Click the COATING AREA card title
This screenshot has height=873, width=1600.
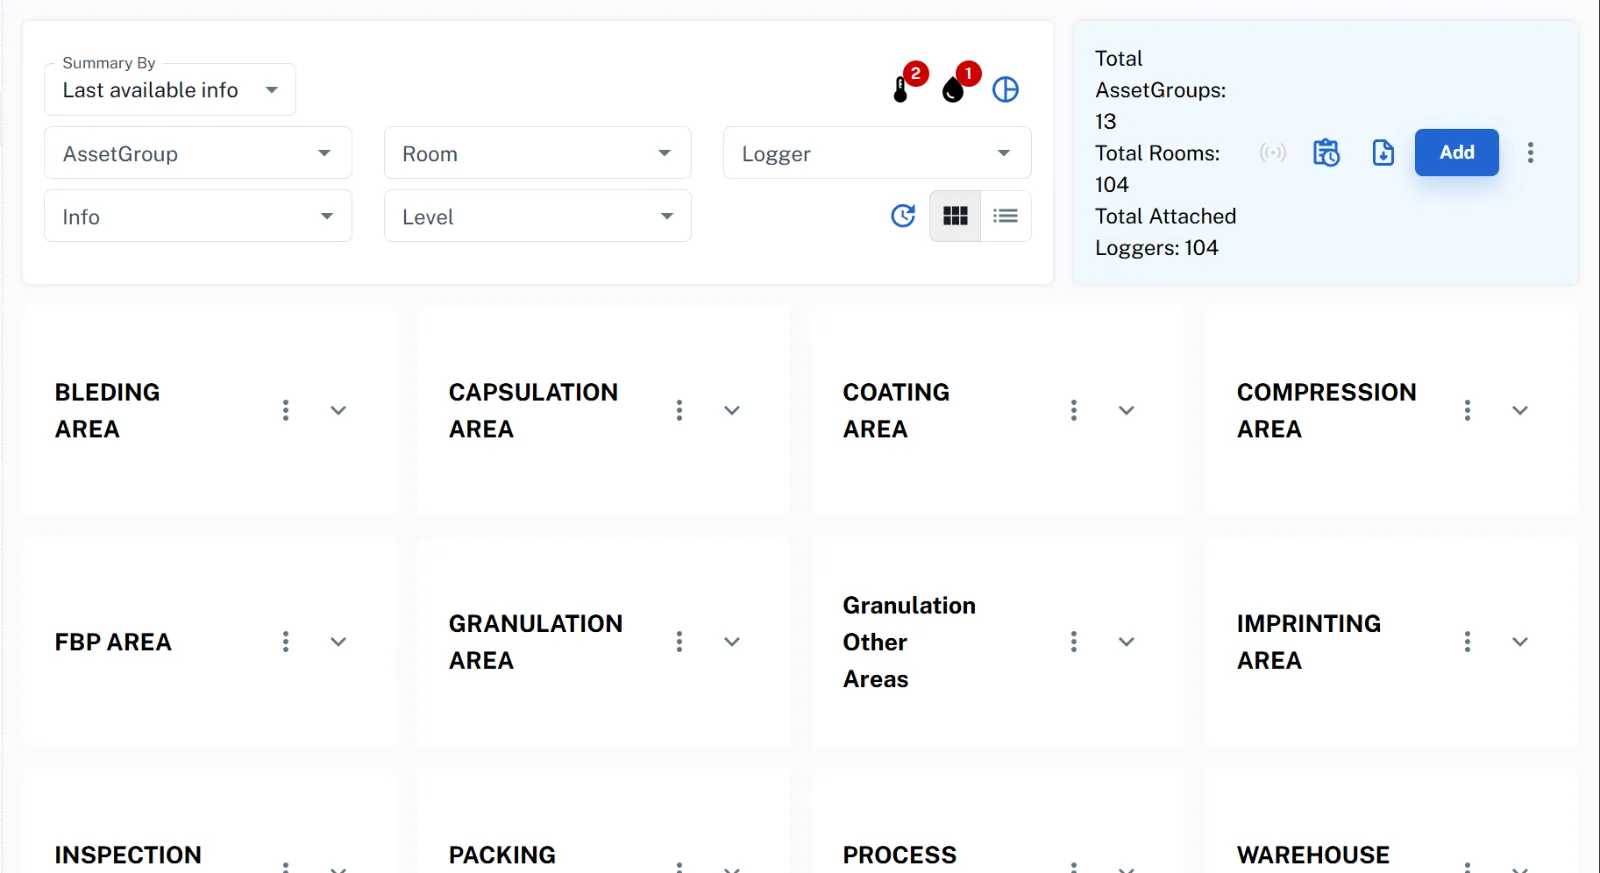[x=896, y=410]
